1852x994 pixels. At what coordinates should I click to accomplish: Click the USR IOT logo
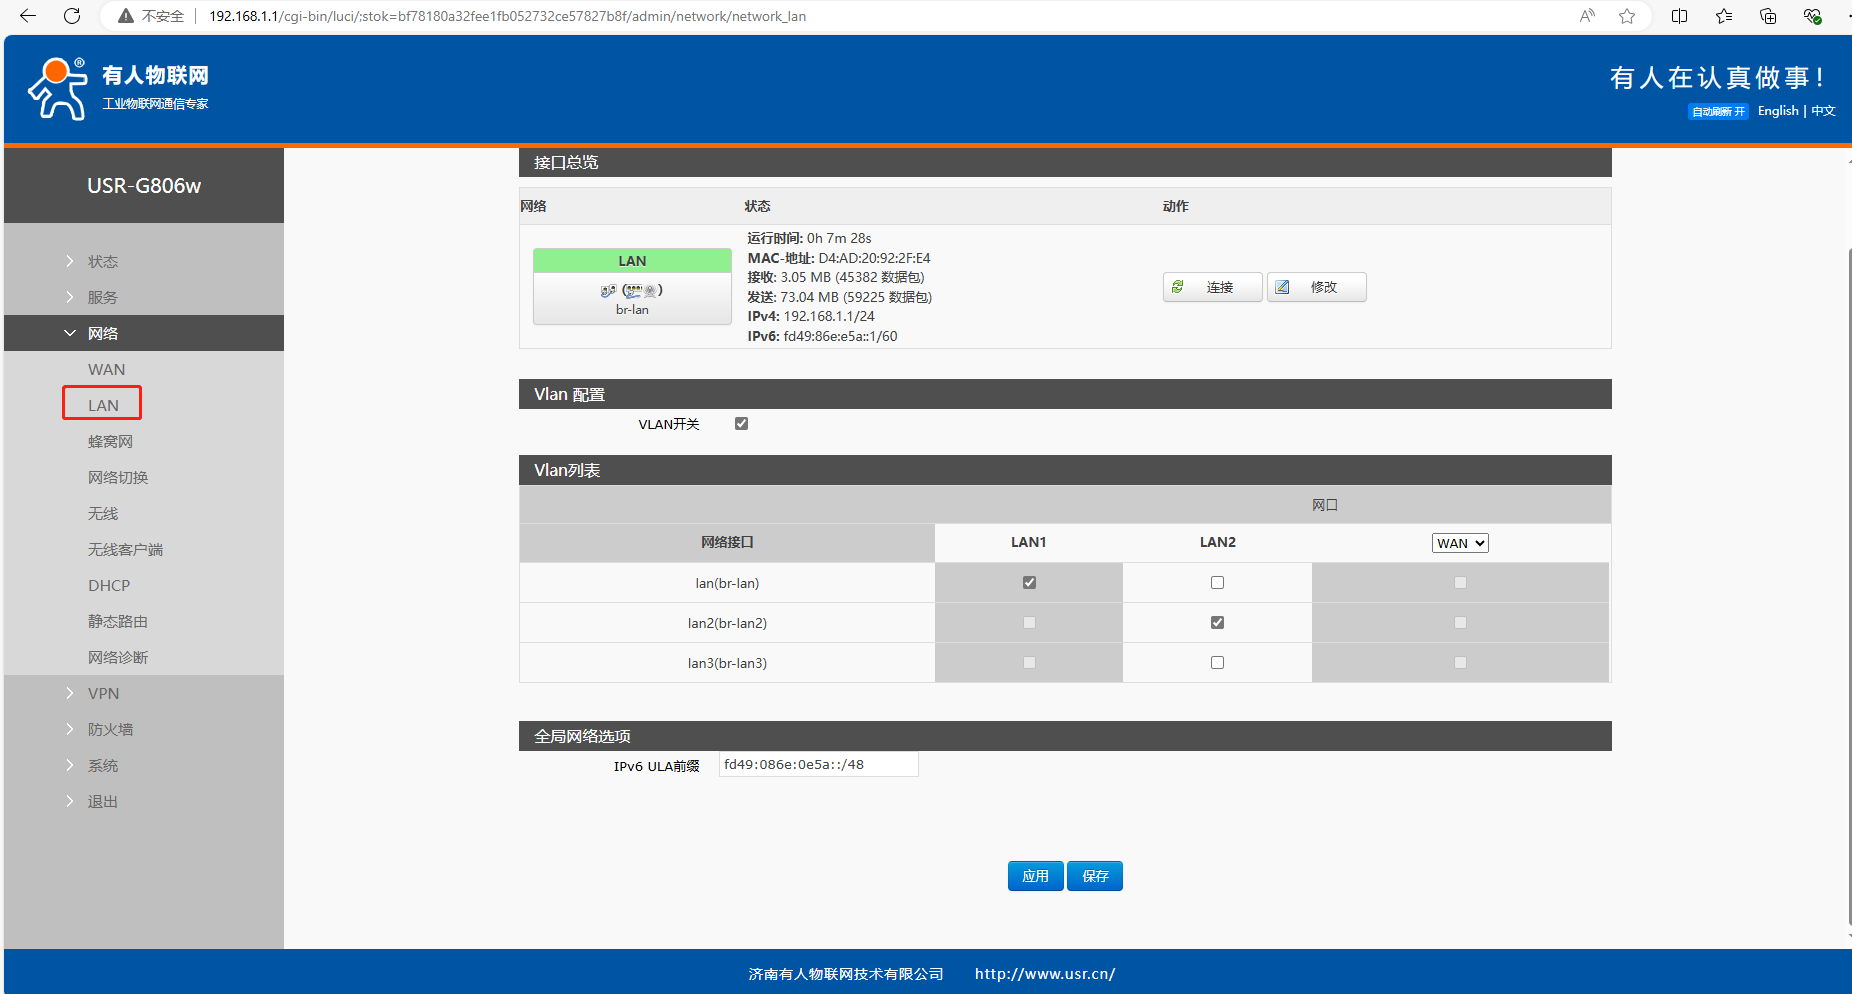pyautogui.click(x=118, y=88)
